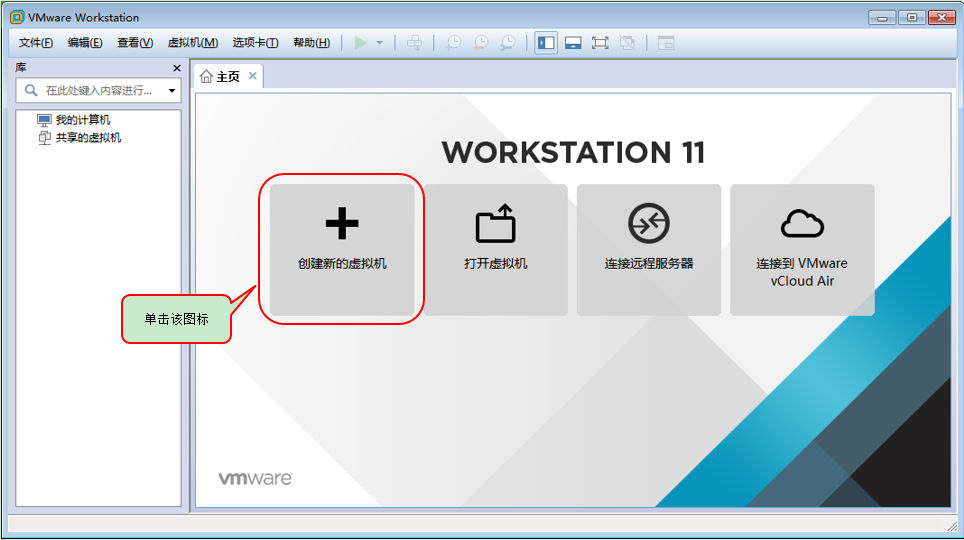964x540 pixels.
Task: Click the 创建新的虚拟机 tile
Action: [x=342, y=250]
